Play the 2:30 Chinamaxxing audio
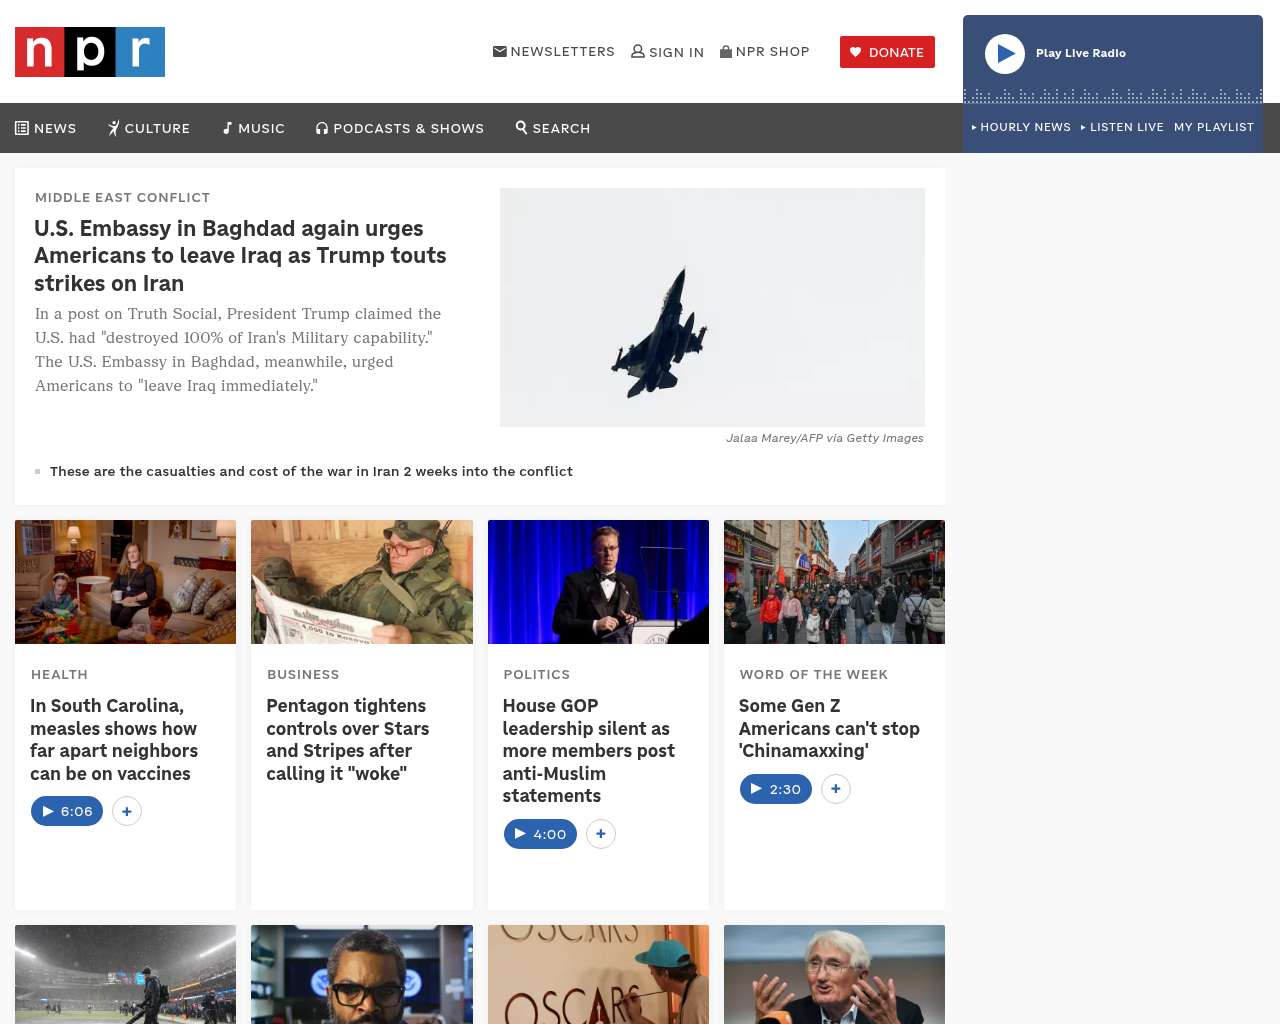The height and width of the screenshot is (1024, 1280). point(776,789)
